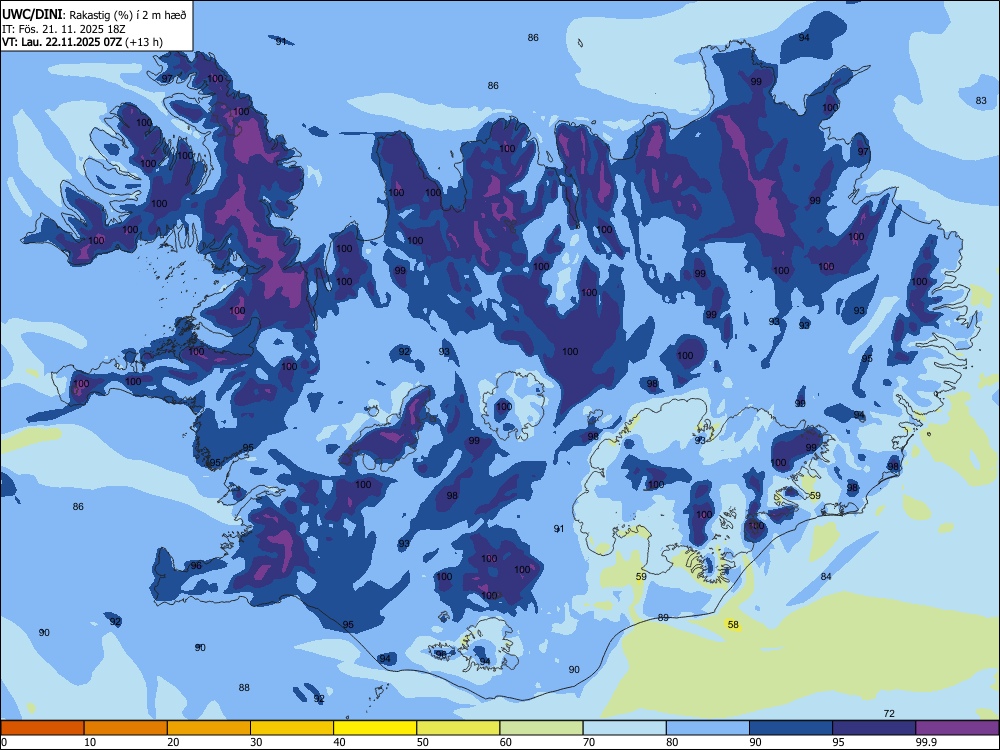Click the medium blue 90-95 legend swatch
The height and width of the screenshot is (750, 1000).
(x=791, y=728)
